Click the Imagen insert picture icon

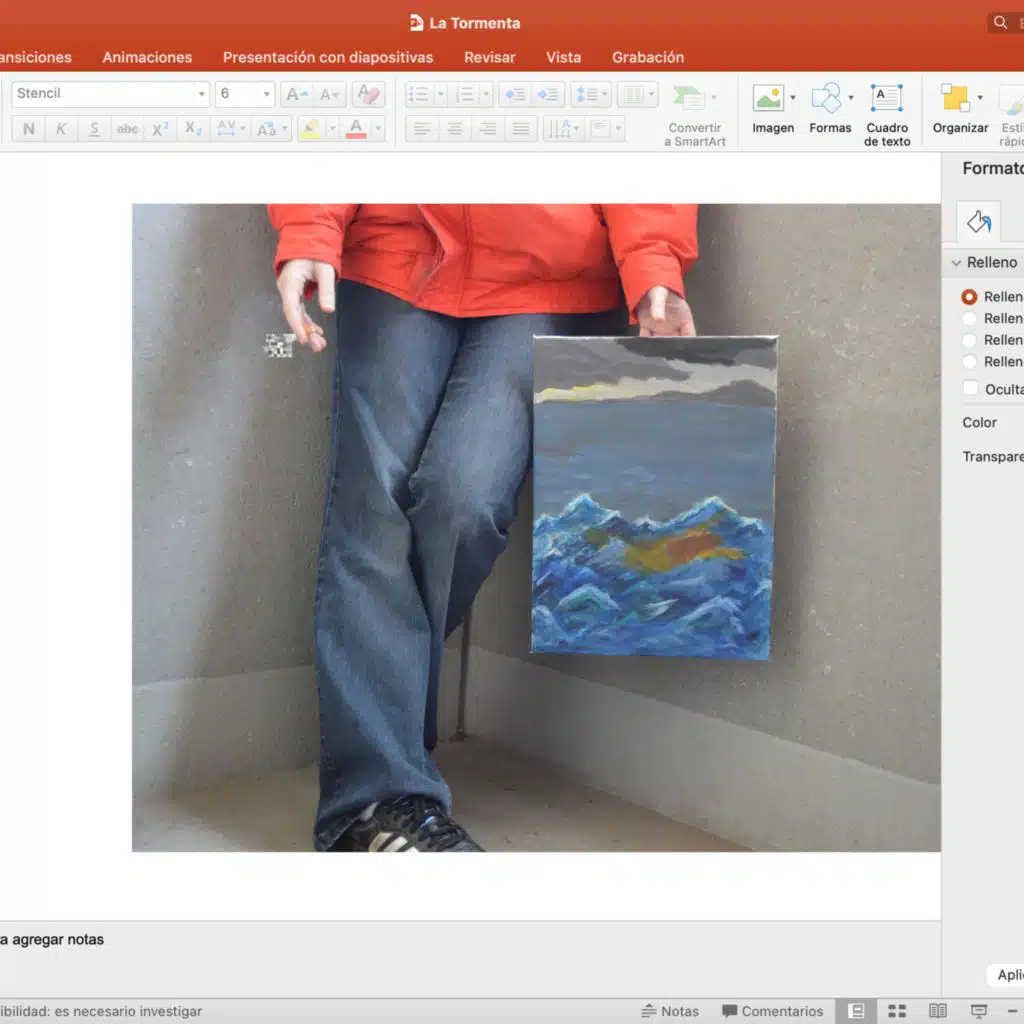pos(768,99)
